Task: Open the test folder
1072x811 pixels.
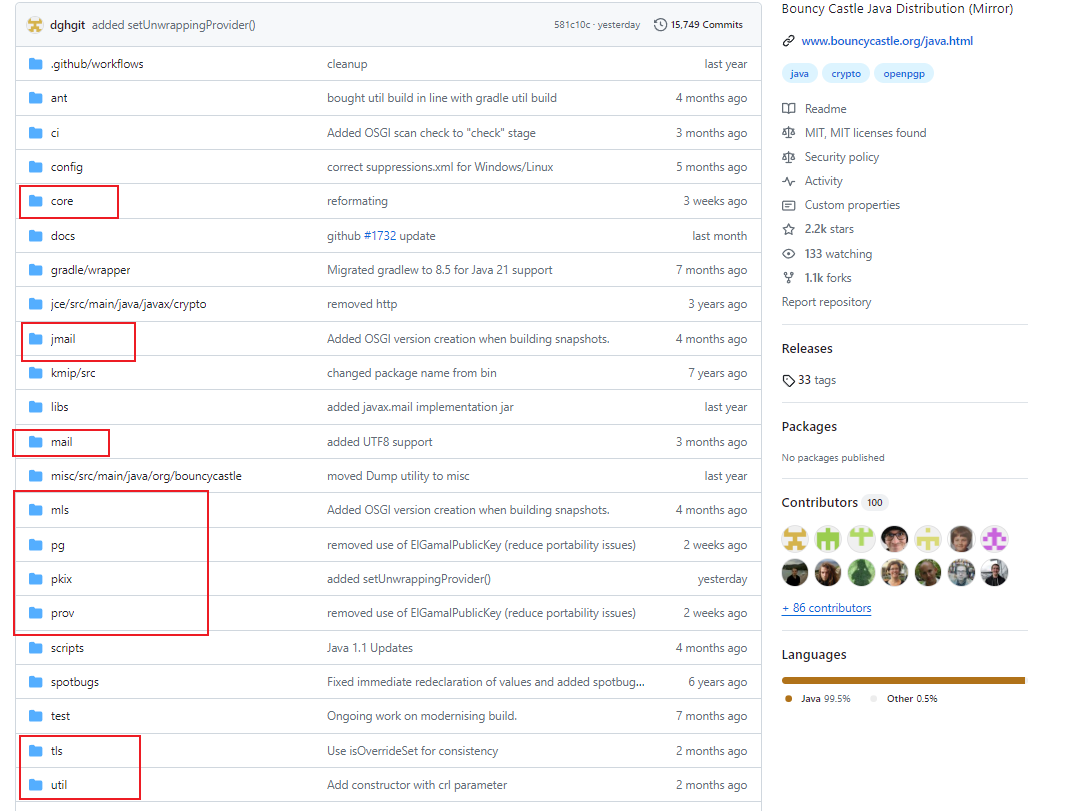Action: point(60,716)
